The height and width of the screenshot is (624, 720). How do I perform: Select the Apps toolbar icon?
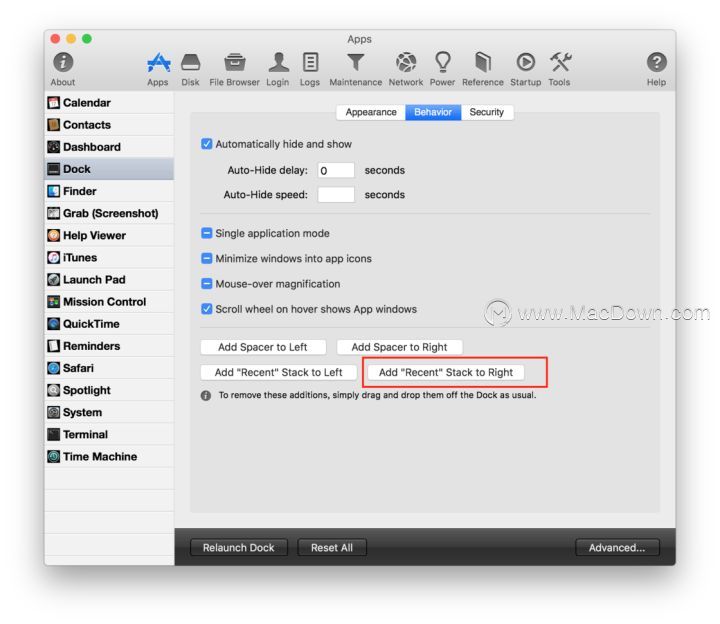[x=158, y=62]
